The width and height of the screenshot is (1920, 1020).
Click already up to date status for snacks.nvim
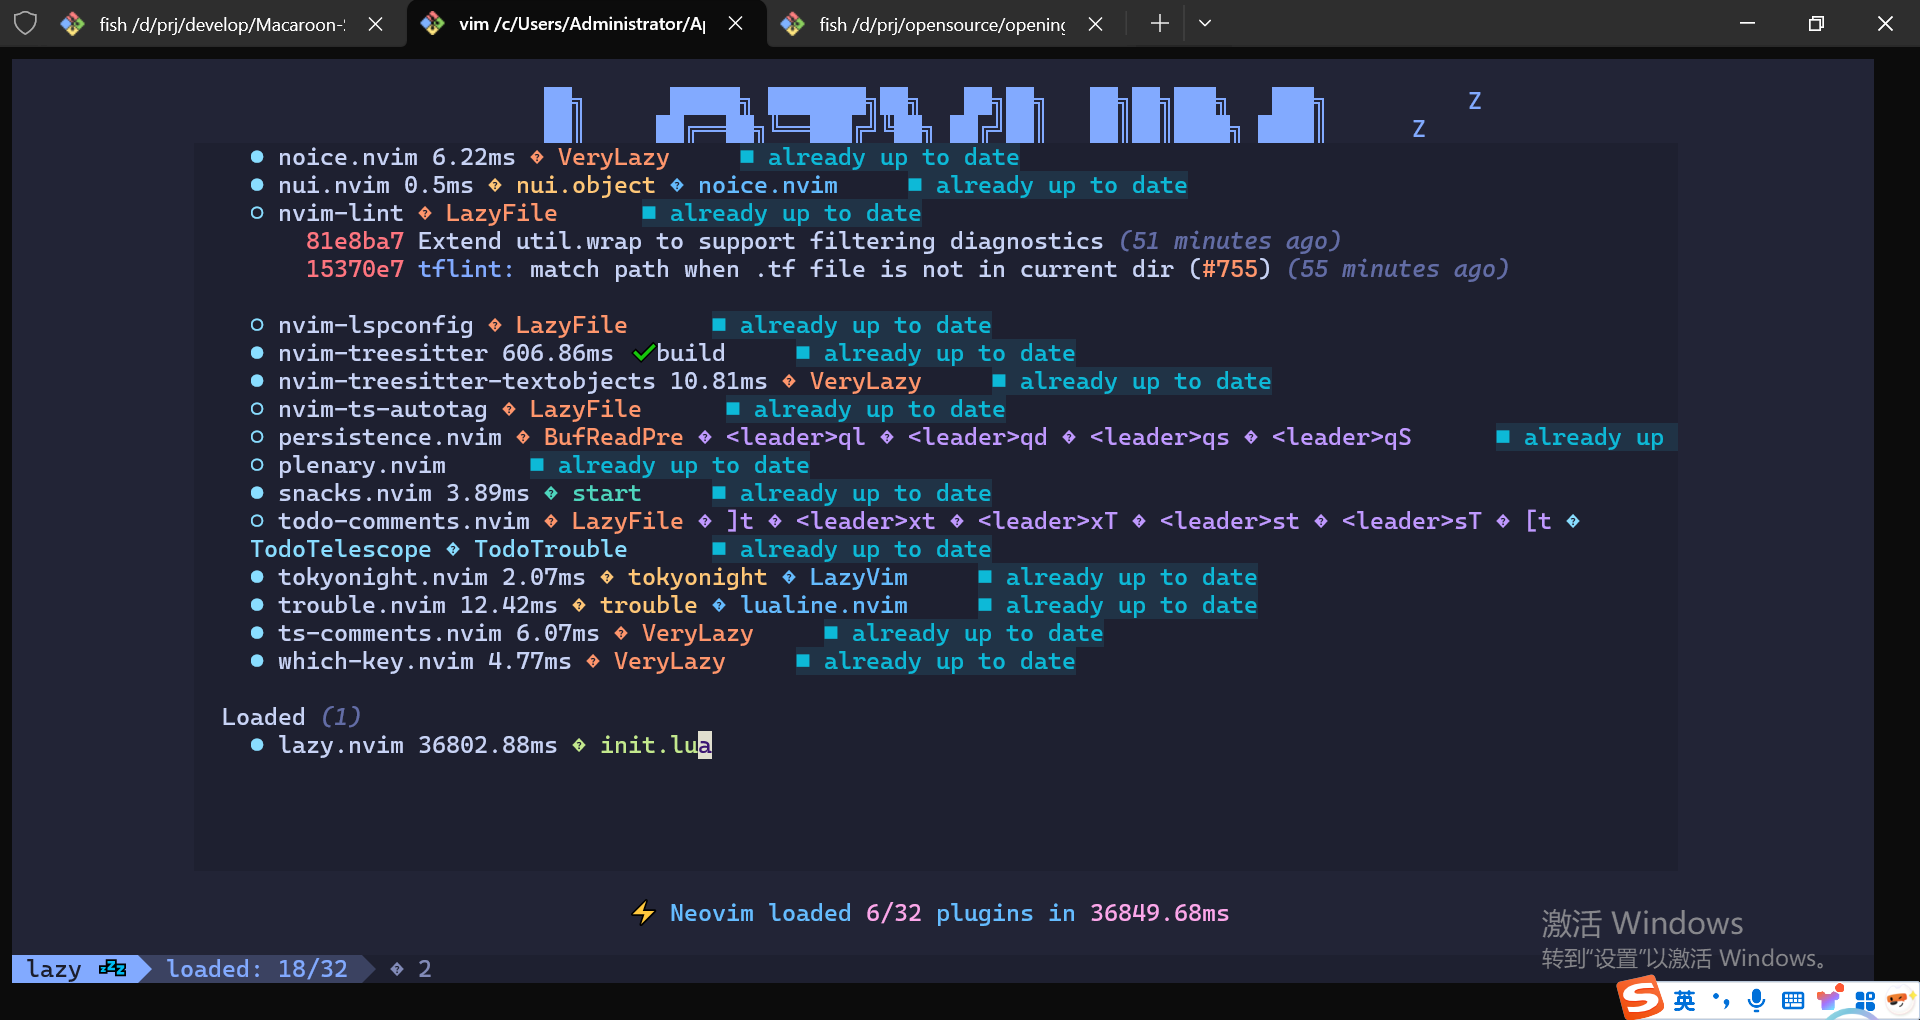coord(852,493)
